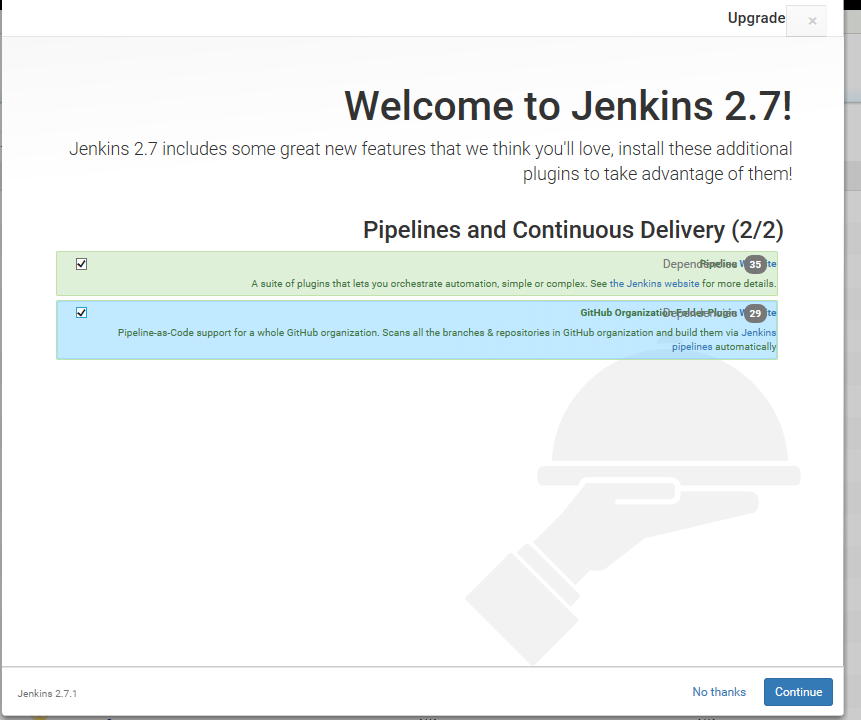Image resolution: width=861 pixels, height=720 pixels.
Task: Click the intro paragraph about Jenkins 2.7 features
Action: pos(430,161)
